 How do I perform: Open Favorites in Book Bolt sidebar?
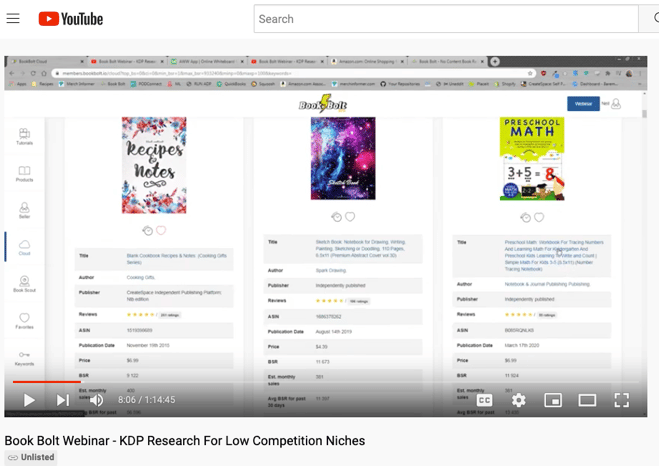coord(24,321)
